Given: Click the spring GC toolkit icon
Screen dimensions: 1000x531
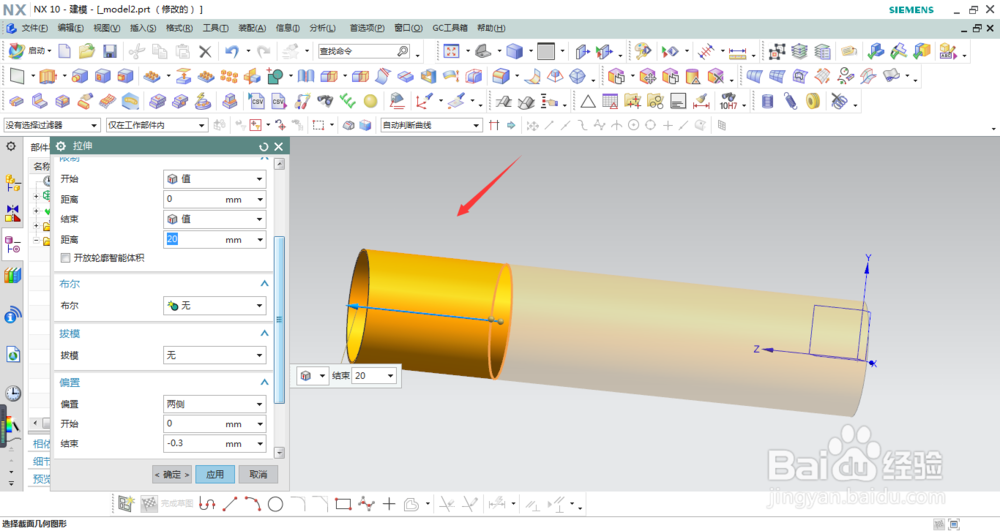Looking at the screenshot, I should point(791,101).
